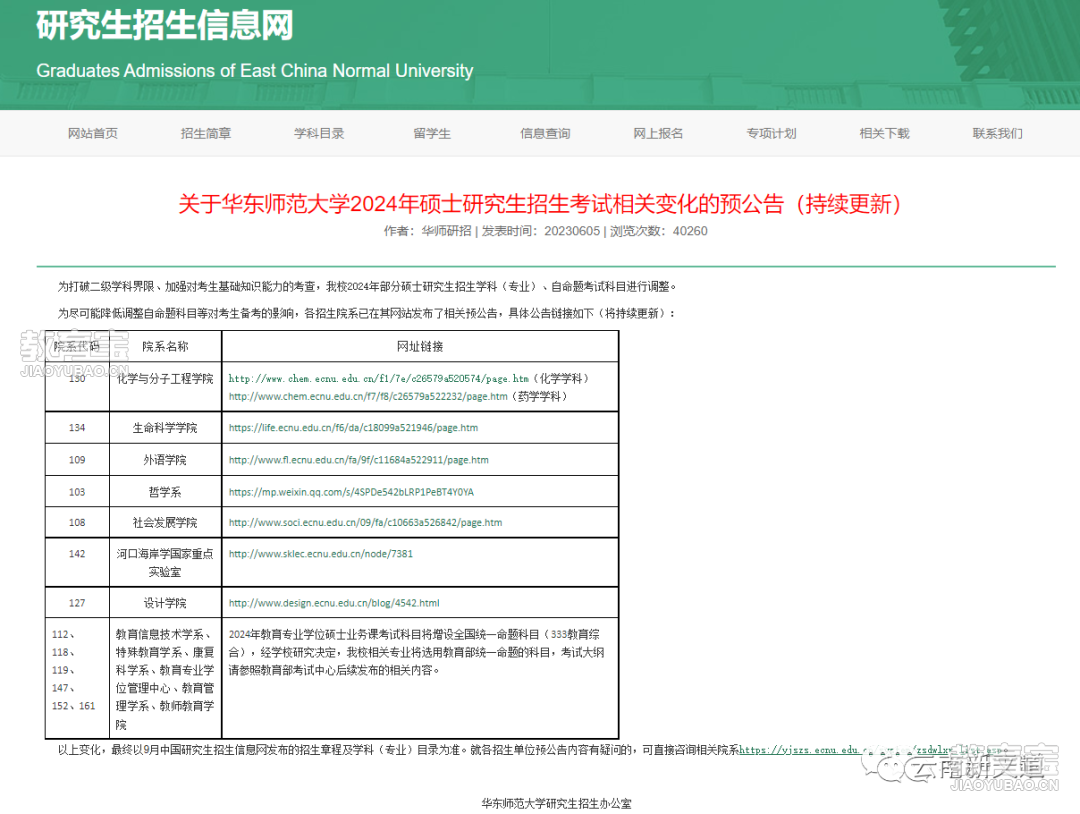Image resolution: width=1080 pixels, height=814 pixels.
Task: Click the 发表时间：20230605 text
Action: coord(541,231)
